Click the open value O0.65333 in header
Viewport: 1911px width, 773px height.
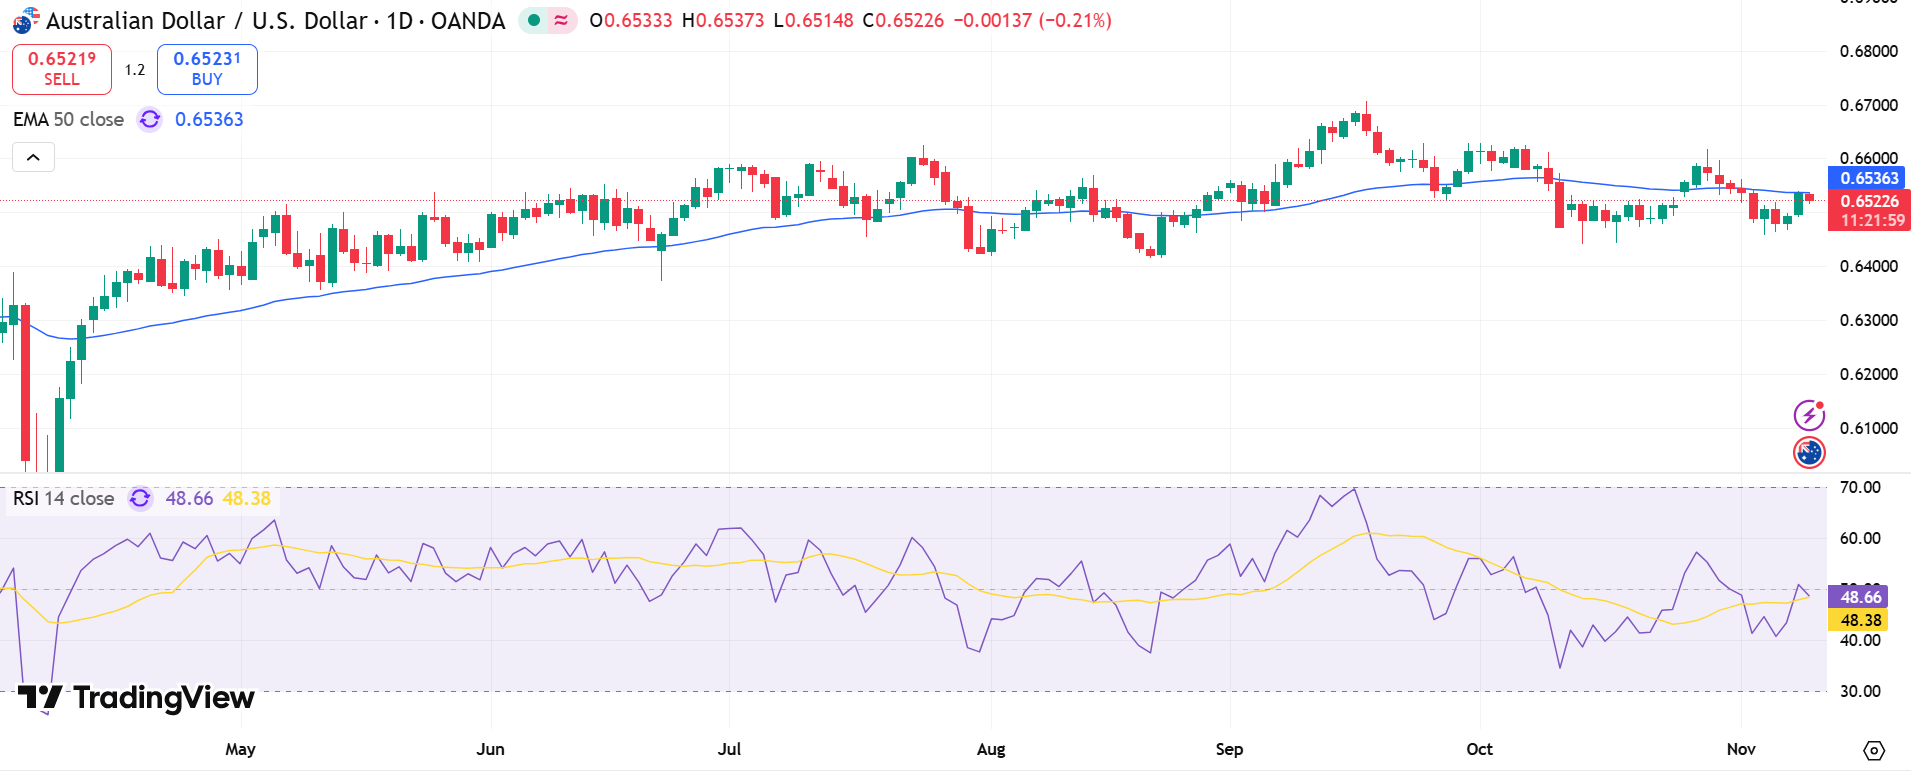coord(630,21)
